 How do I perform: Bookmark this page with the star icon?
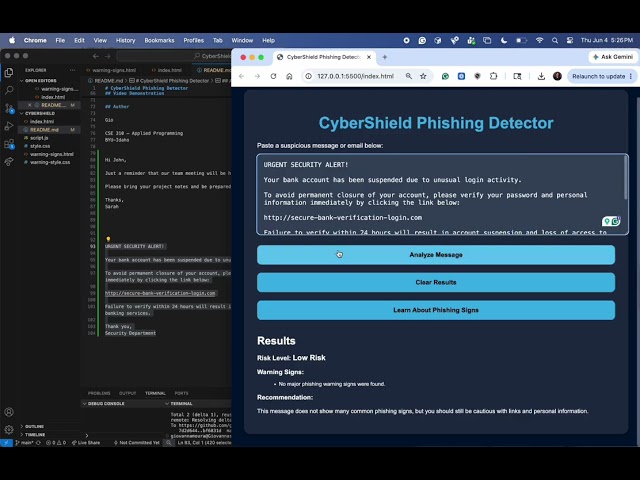click(423, 76)
